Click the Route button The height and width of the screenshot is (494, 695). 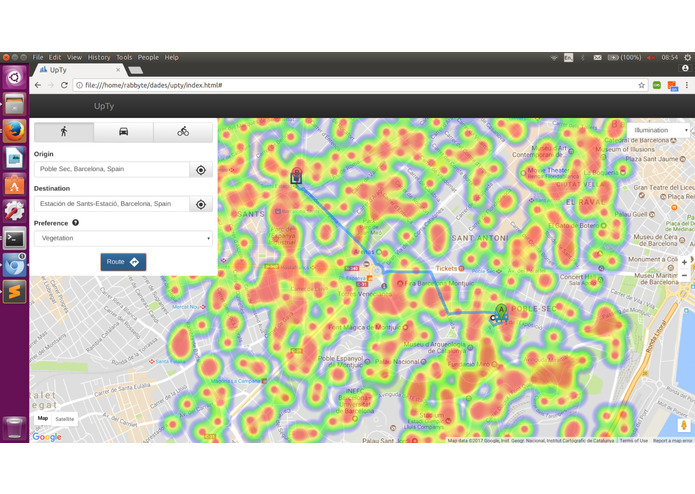pos(123,262)
